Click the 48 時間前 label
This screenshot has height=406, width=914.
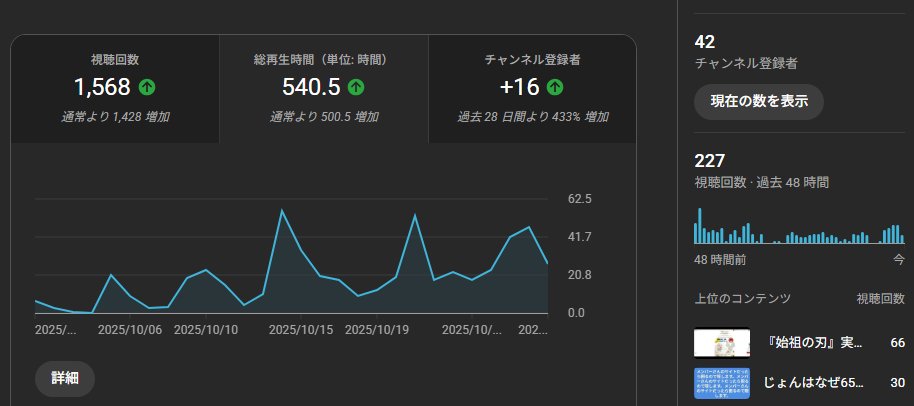pyautogui.click(x=720, y=260)
